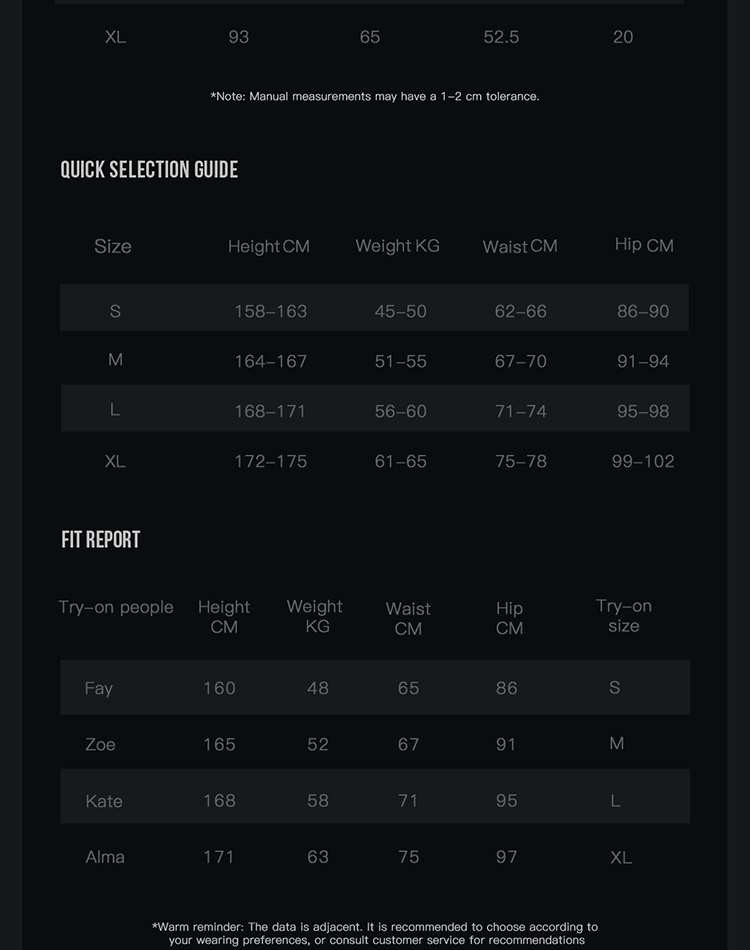Click the warm reminder text at bottom

pyautogui.click(x=375, y=933)
